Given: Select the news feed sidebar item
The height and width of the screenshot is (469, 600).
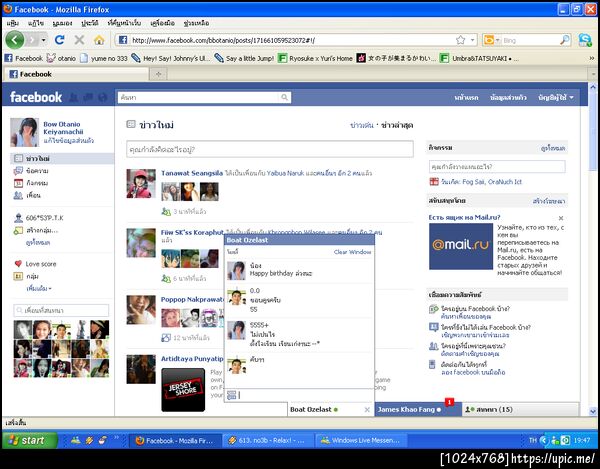Looking at the screenshot, I should (x=62, y=158).
